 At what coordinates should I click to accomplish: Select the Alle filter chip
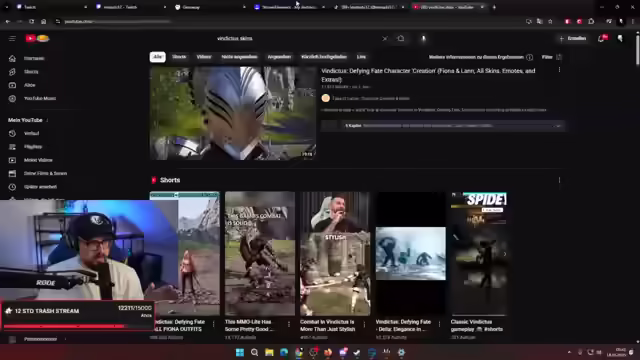(x=158, y=57)
